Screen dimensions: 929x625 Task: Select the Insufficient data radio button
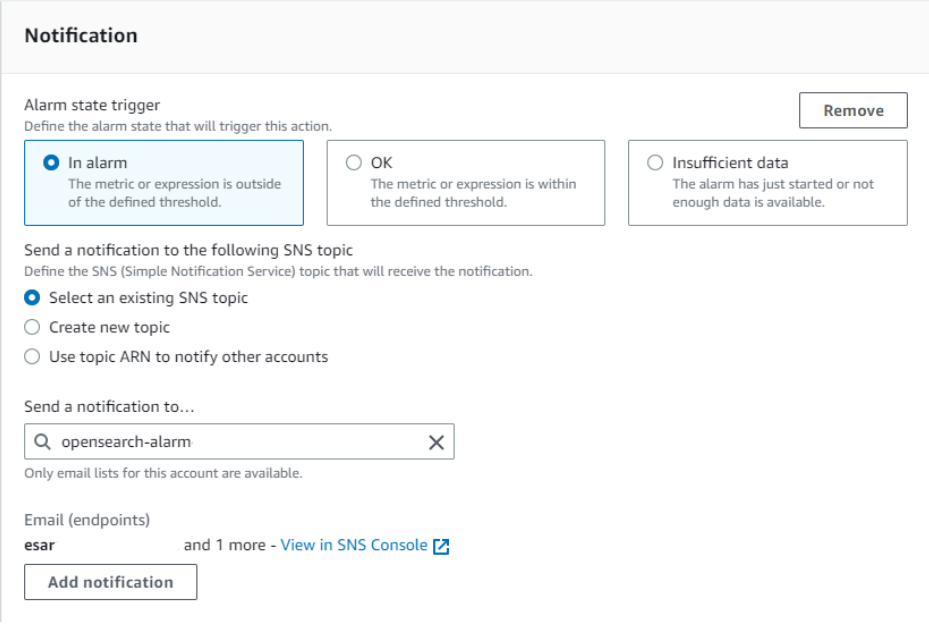tap(655, 162)
